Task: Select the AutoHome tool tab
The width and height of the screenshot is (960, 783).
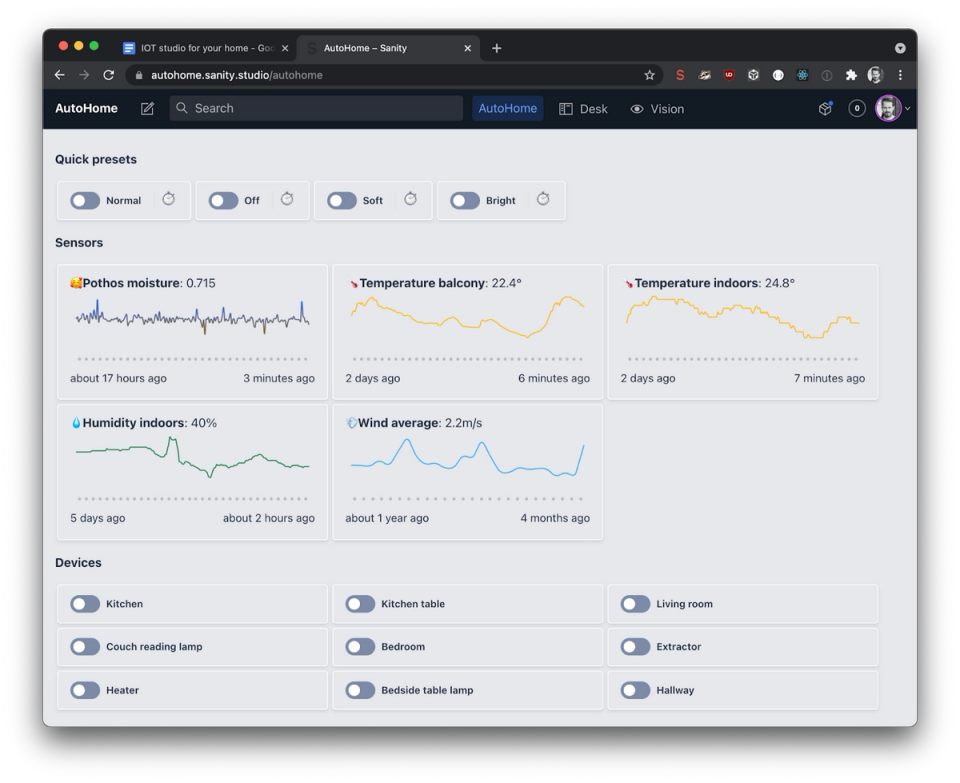Action: point(508,108)
